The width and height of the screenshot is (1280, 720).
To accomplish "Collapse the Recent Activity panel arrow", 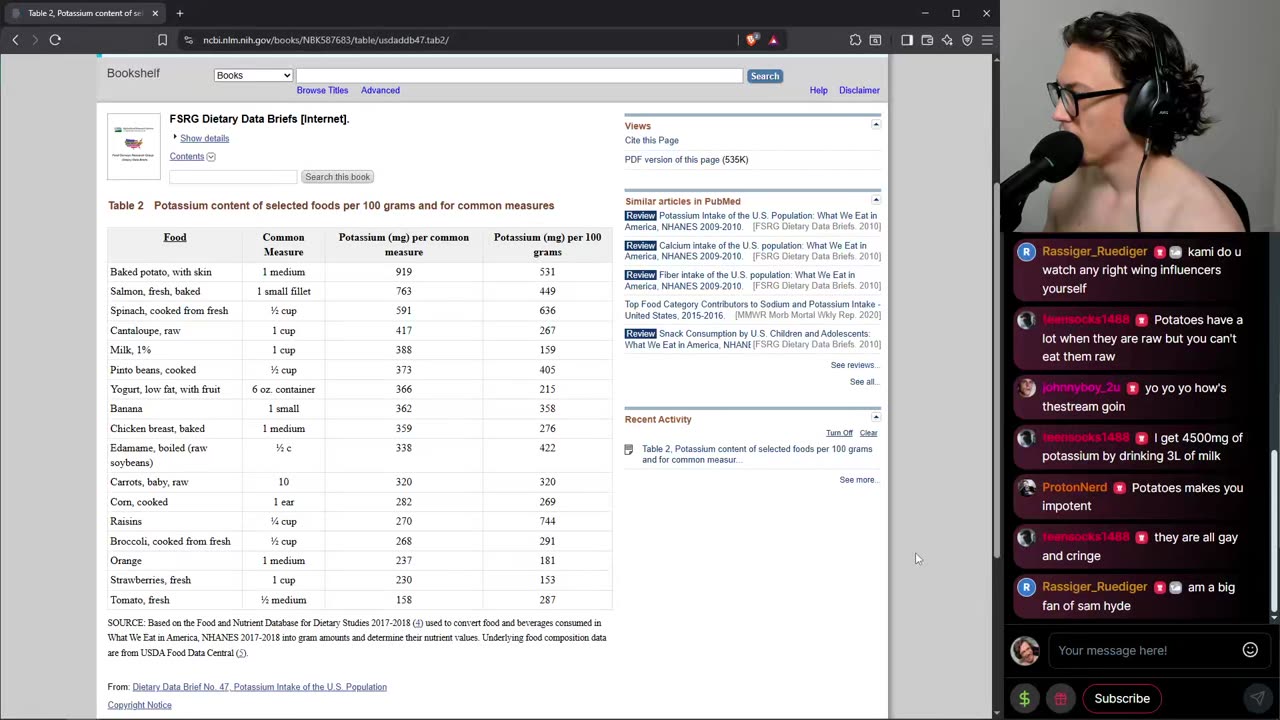I will point(876,418).
